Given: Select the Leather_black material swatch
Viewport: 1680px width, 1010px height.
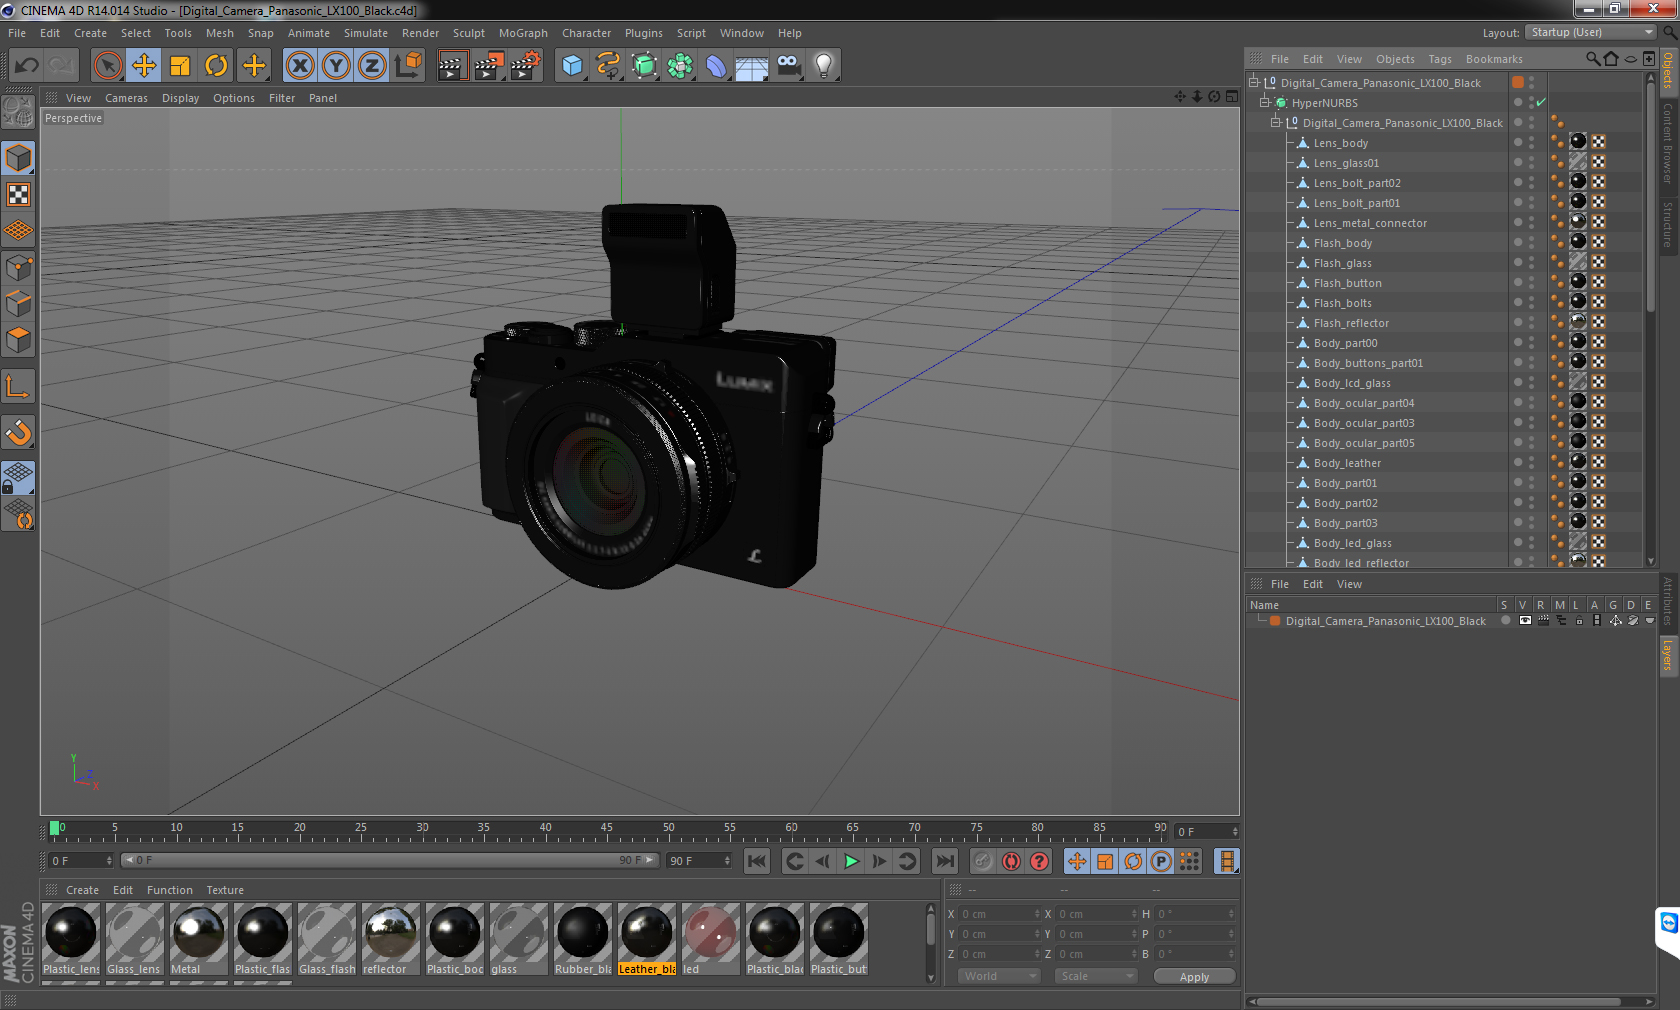Looking at the screenshot, I should click(647, 939).
